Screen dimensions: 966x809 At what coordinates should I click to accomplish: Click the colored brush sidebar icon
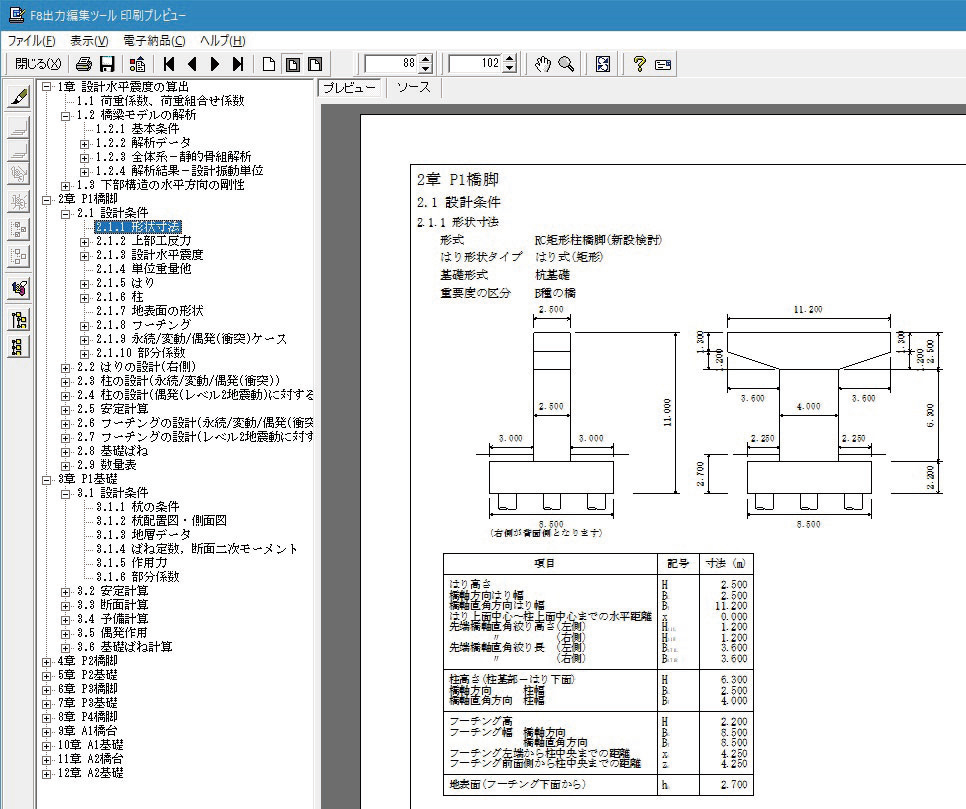(18, 288)
